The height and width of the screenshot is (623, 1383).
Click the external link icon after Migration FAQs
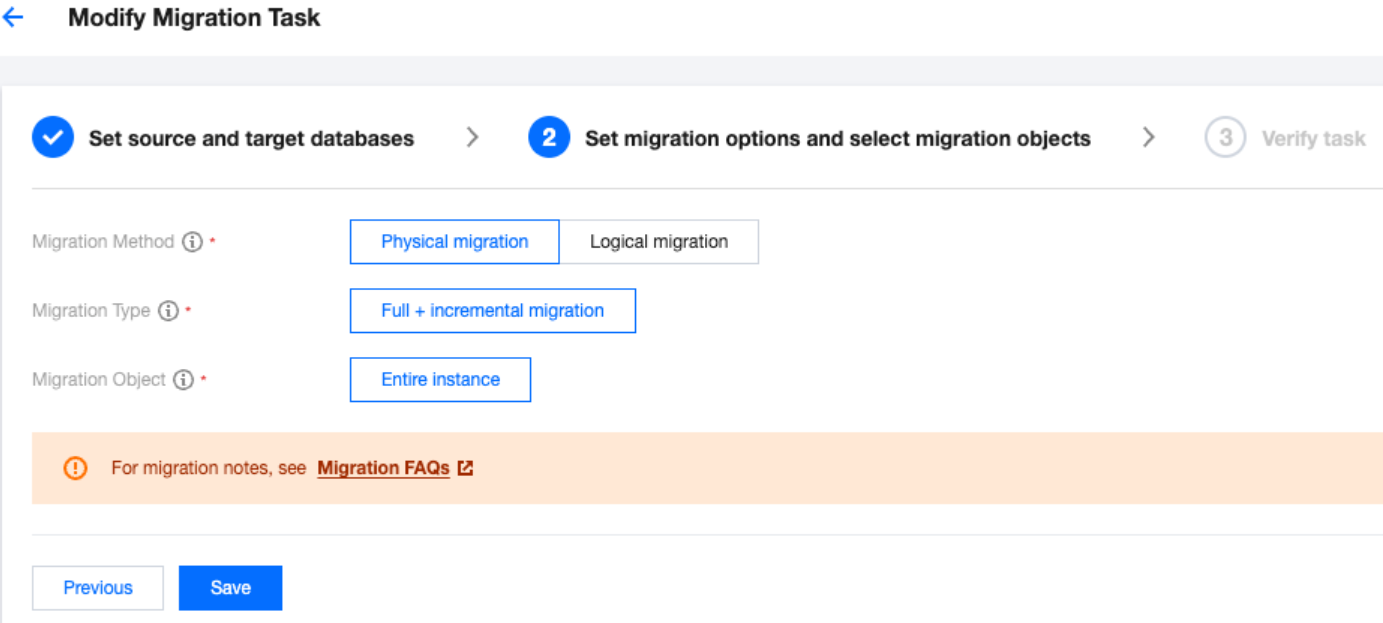(x=465, y=468)
